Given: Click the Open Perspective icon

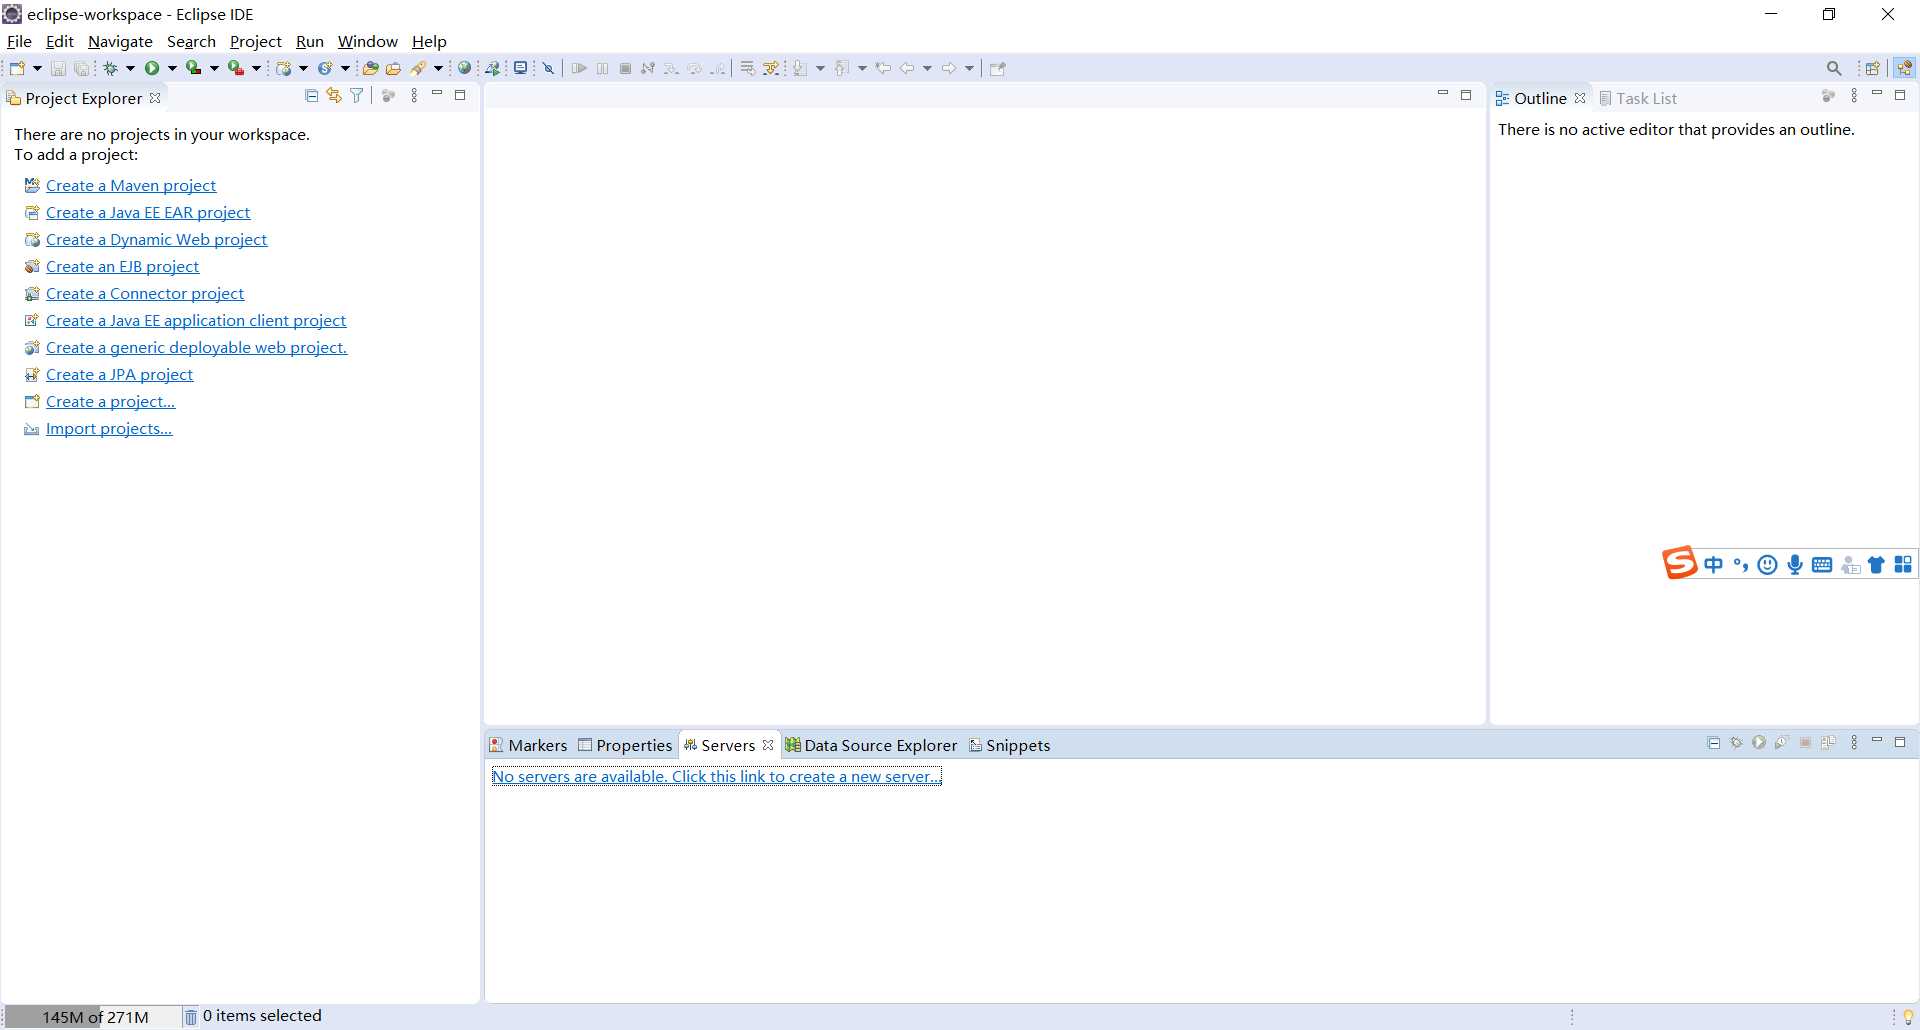Looking at the screenshot, I should [1873, 68].
